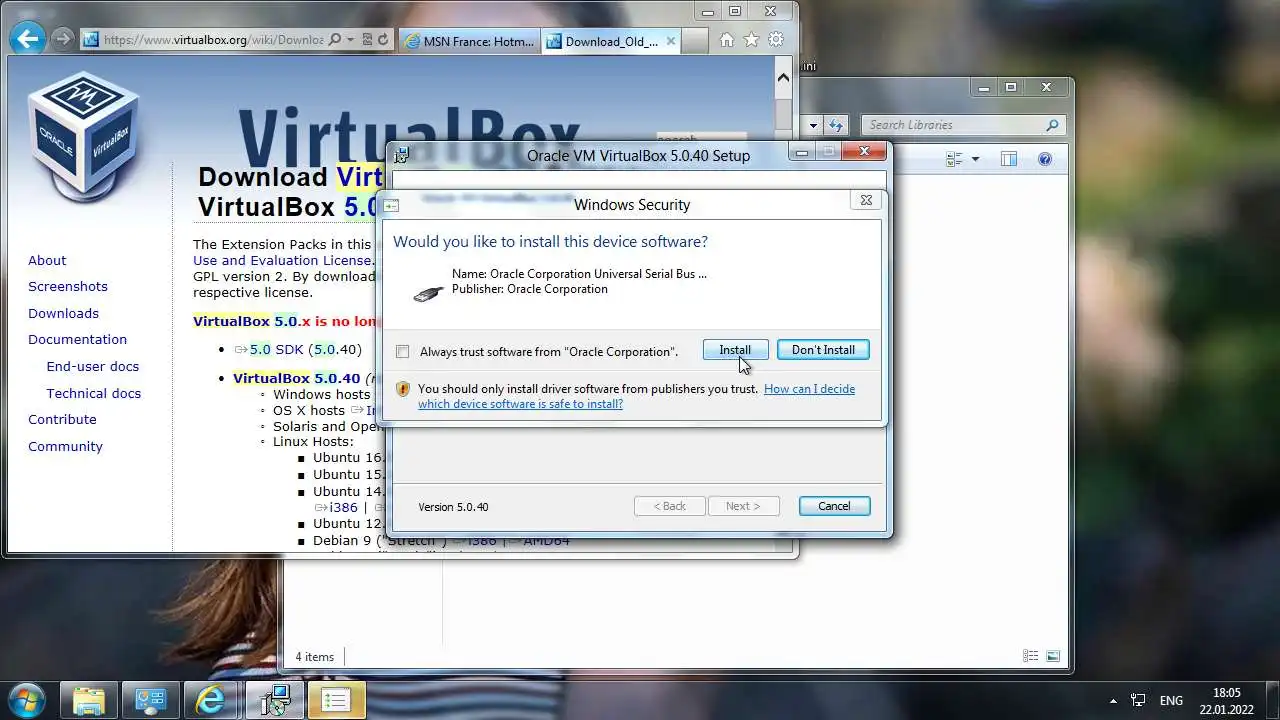Screen dimensions: 1280x720
Task: Click the Install button in Windows Security
Action: pos(735,350)
